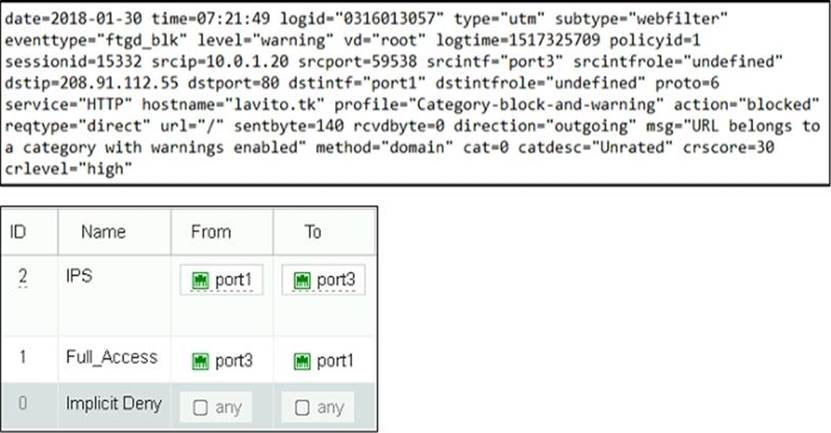Click policy ID 2 cell
This screenshot has width=831, height=433.
tap(22, 277)
